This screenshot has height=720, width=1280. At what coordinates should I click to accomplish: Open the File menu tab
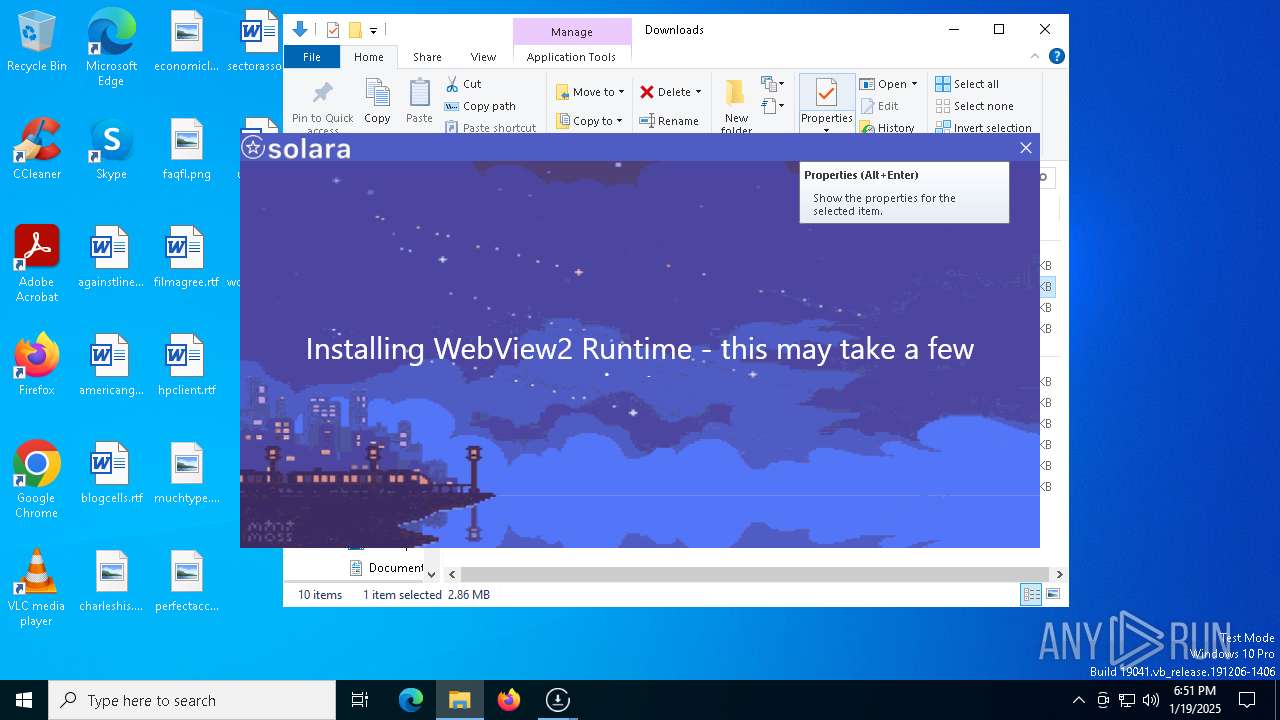point(312,57)
